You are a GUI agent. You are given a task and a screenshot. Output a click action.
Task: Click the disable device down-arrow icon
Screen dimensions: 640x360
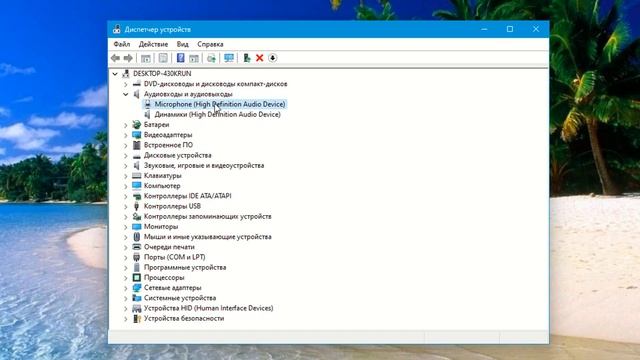[x=273, y=58]
